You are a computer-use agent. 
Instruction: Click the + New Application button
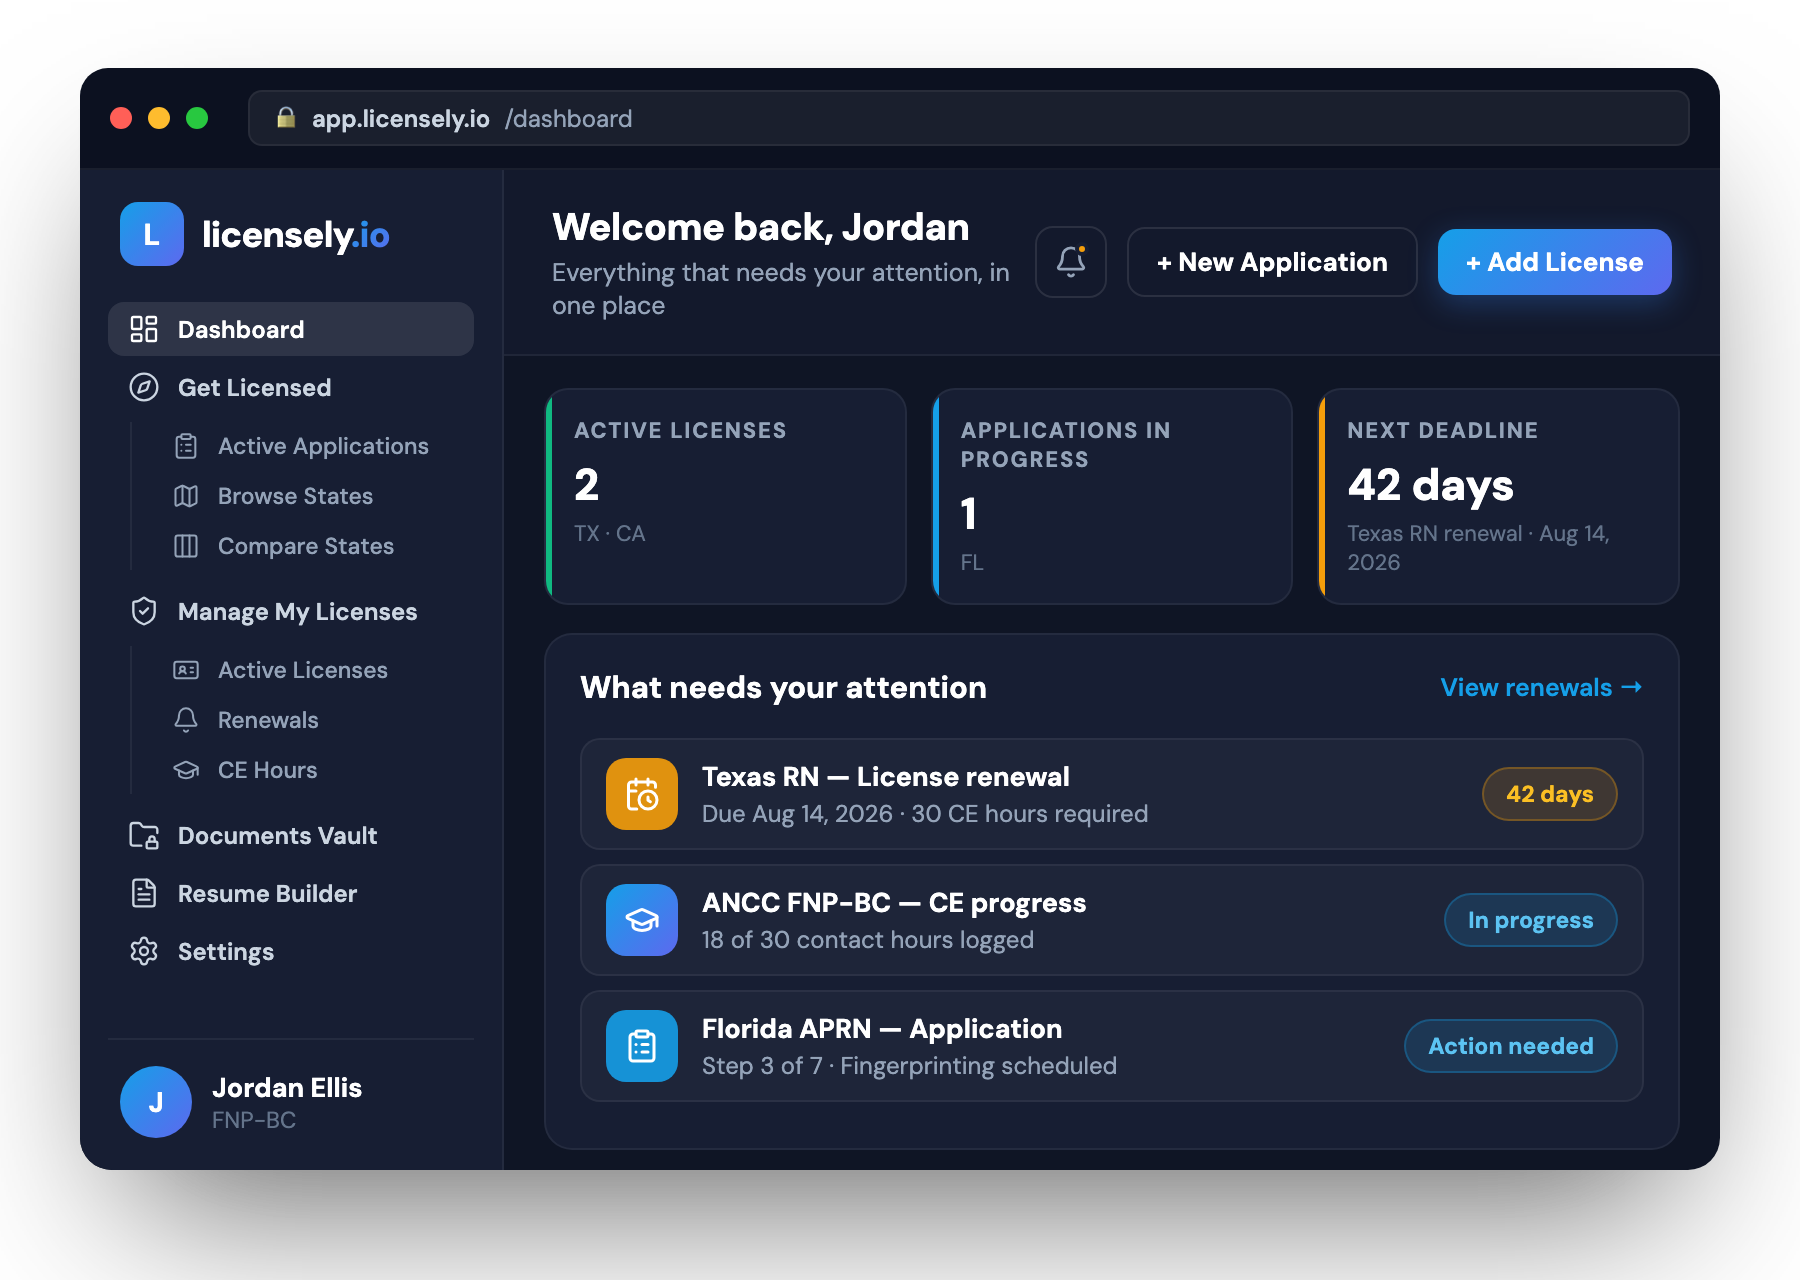[1272, 262]
